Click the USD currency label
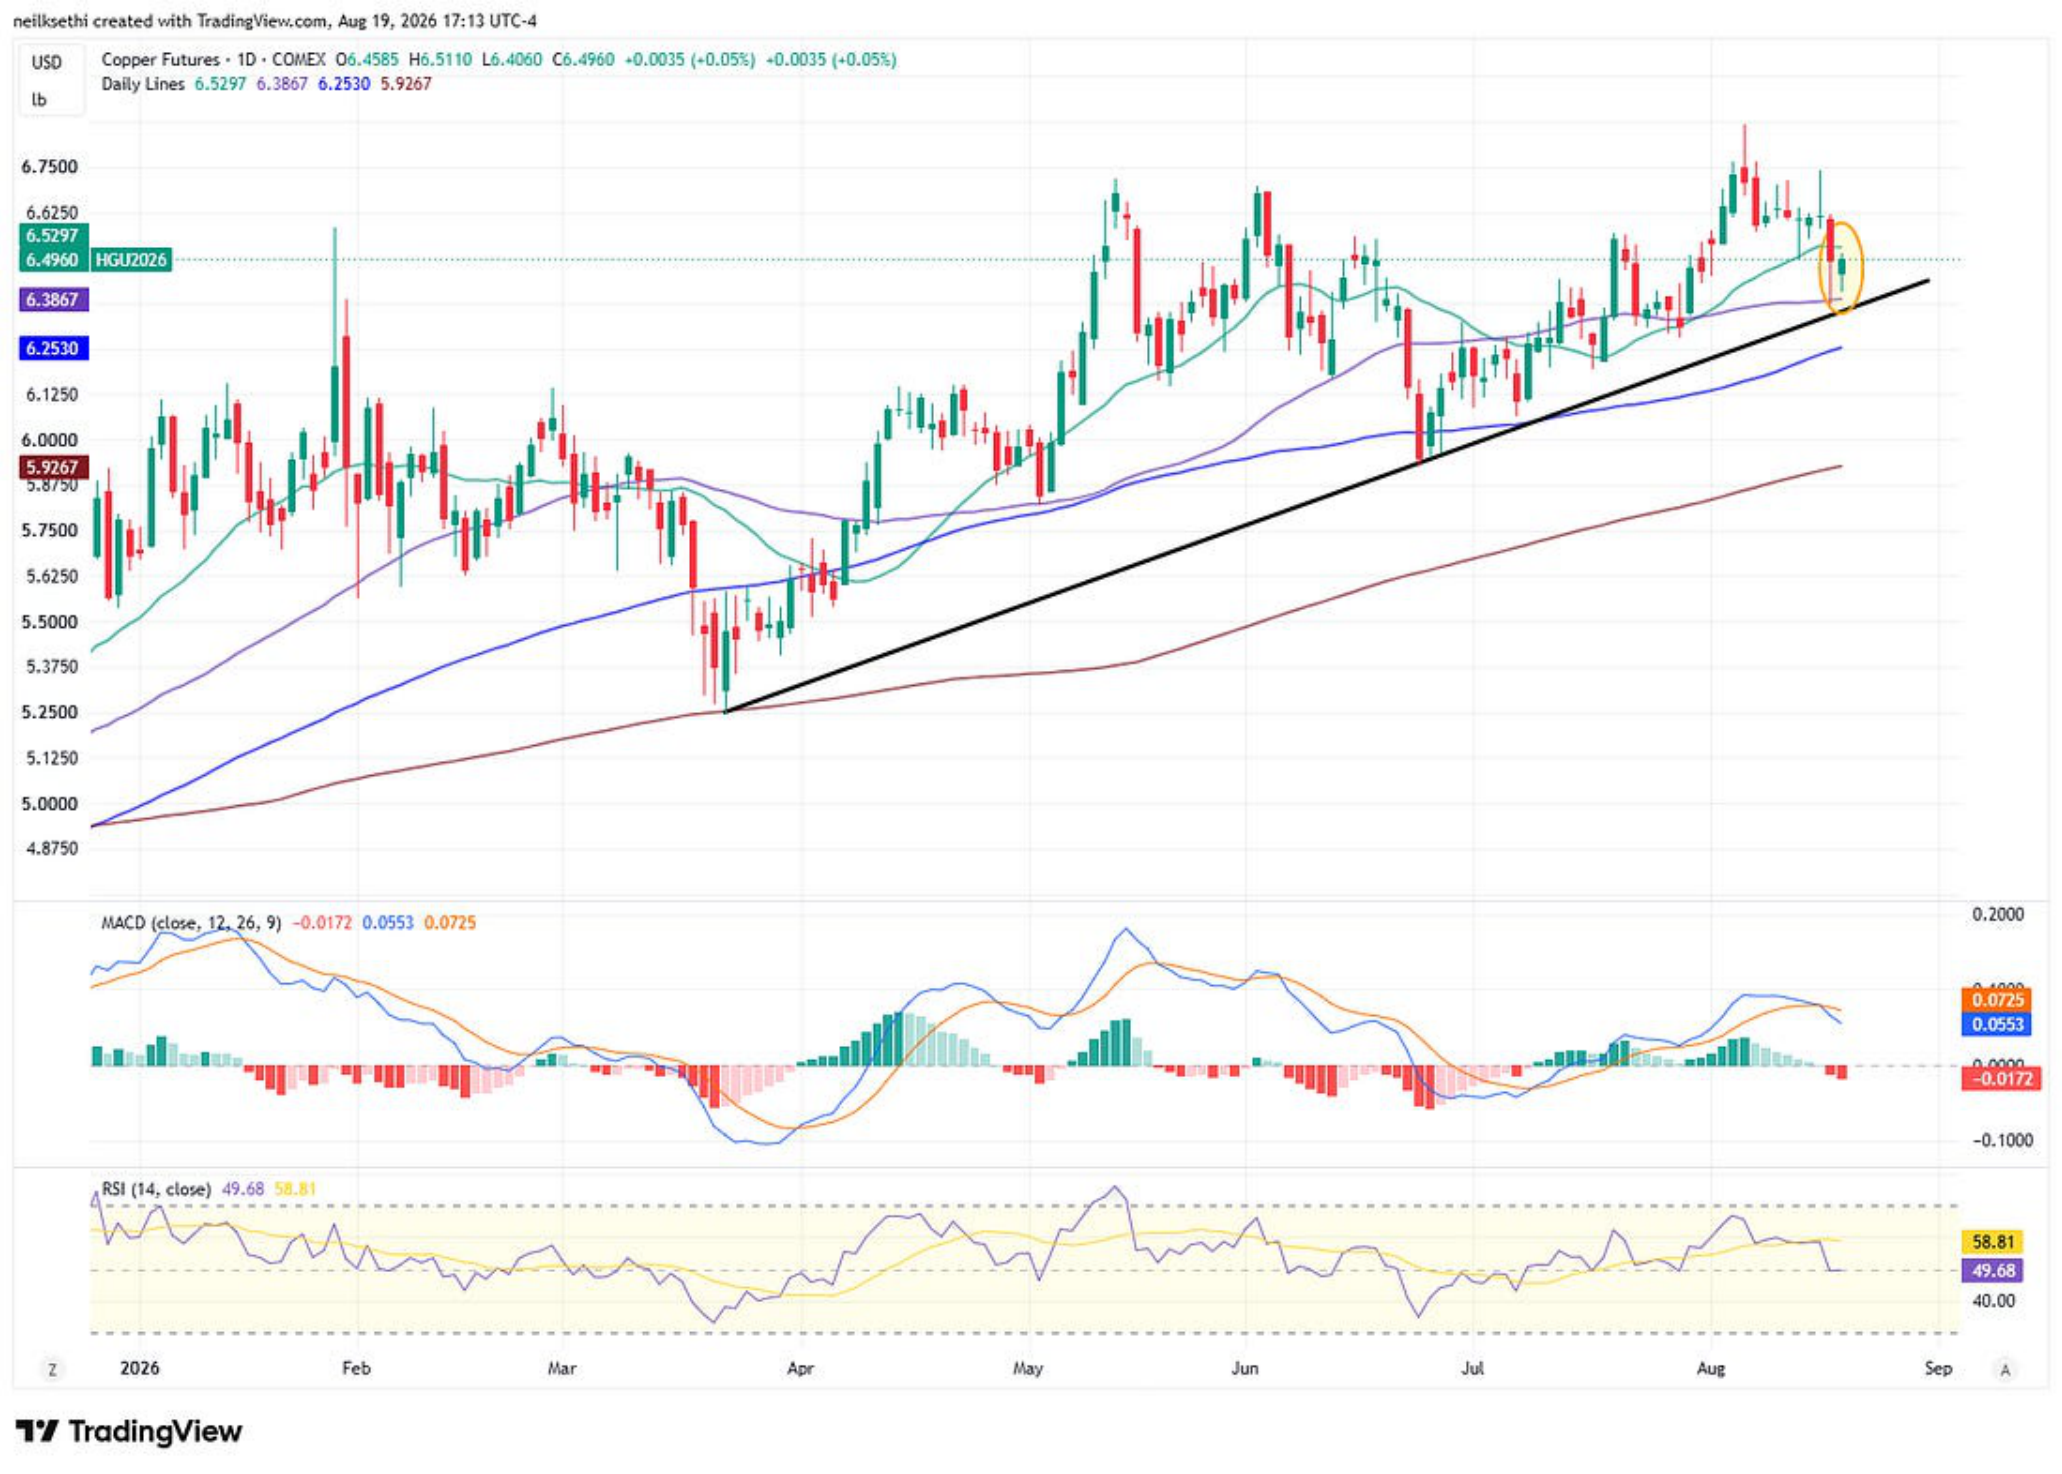This screenshot has width=2062, height=1474. coord(47,62)
